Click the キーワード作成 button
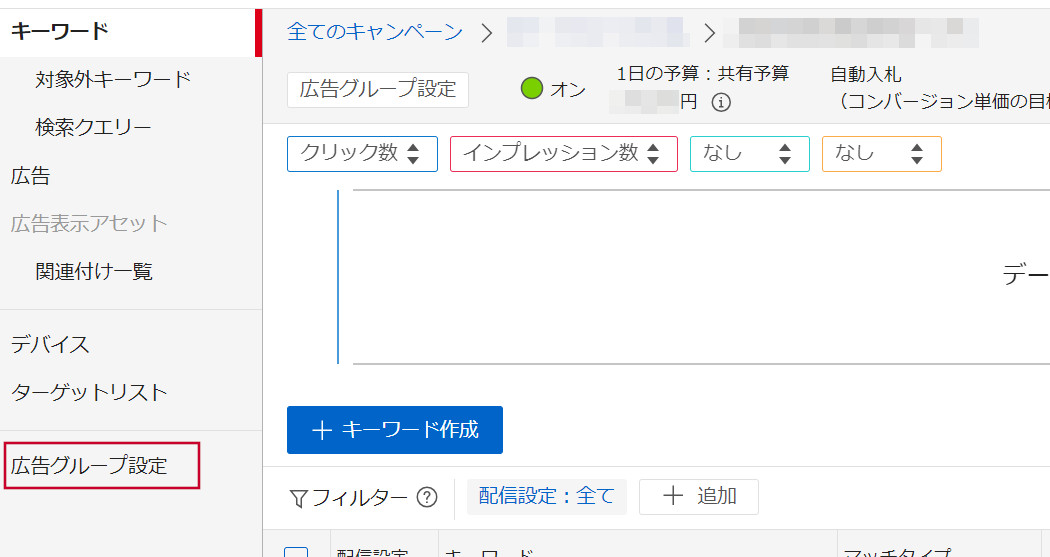The height and width of the screenshot is (557, 1050). (395, 430)
